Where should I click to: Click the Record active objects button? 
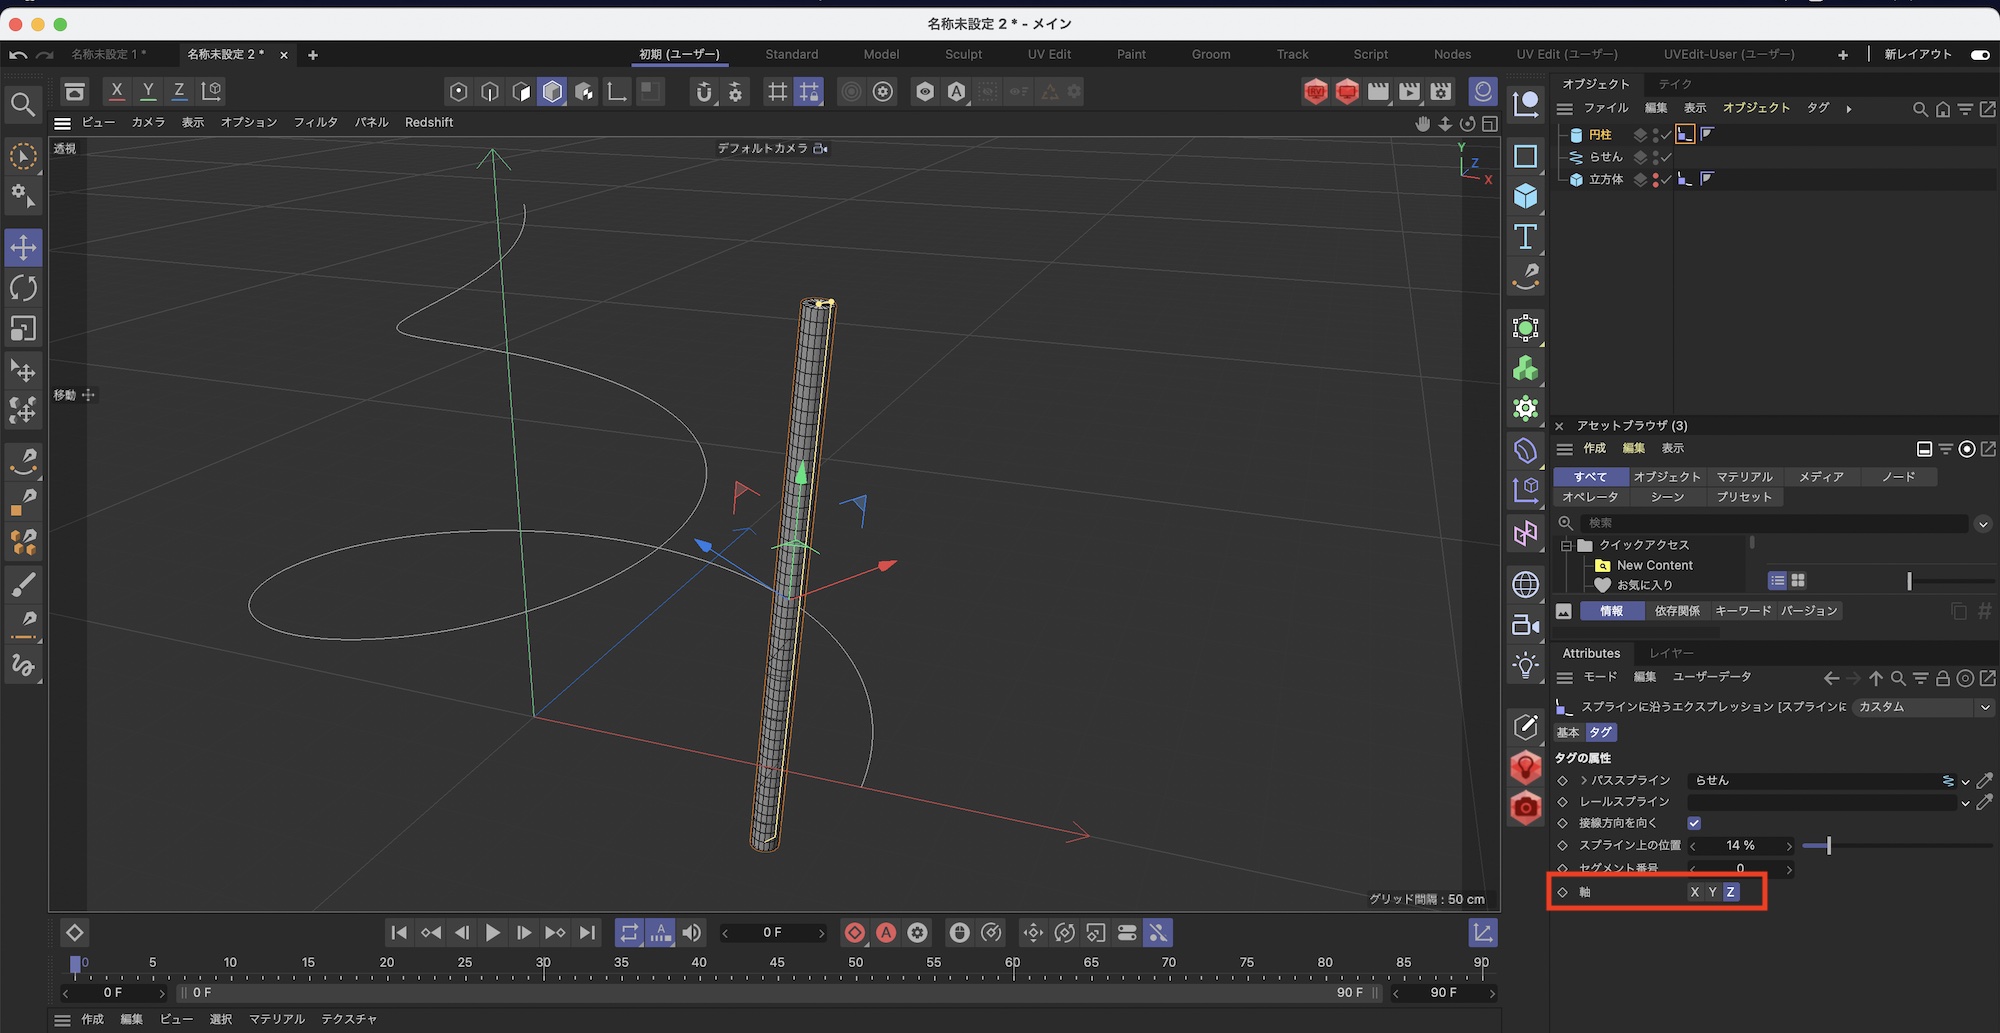[x=854, y=933]
